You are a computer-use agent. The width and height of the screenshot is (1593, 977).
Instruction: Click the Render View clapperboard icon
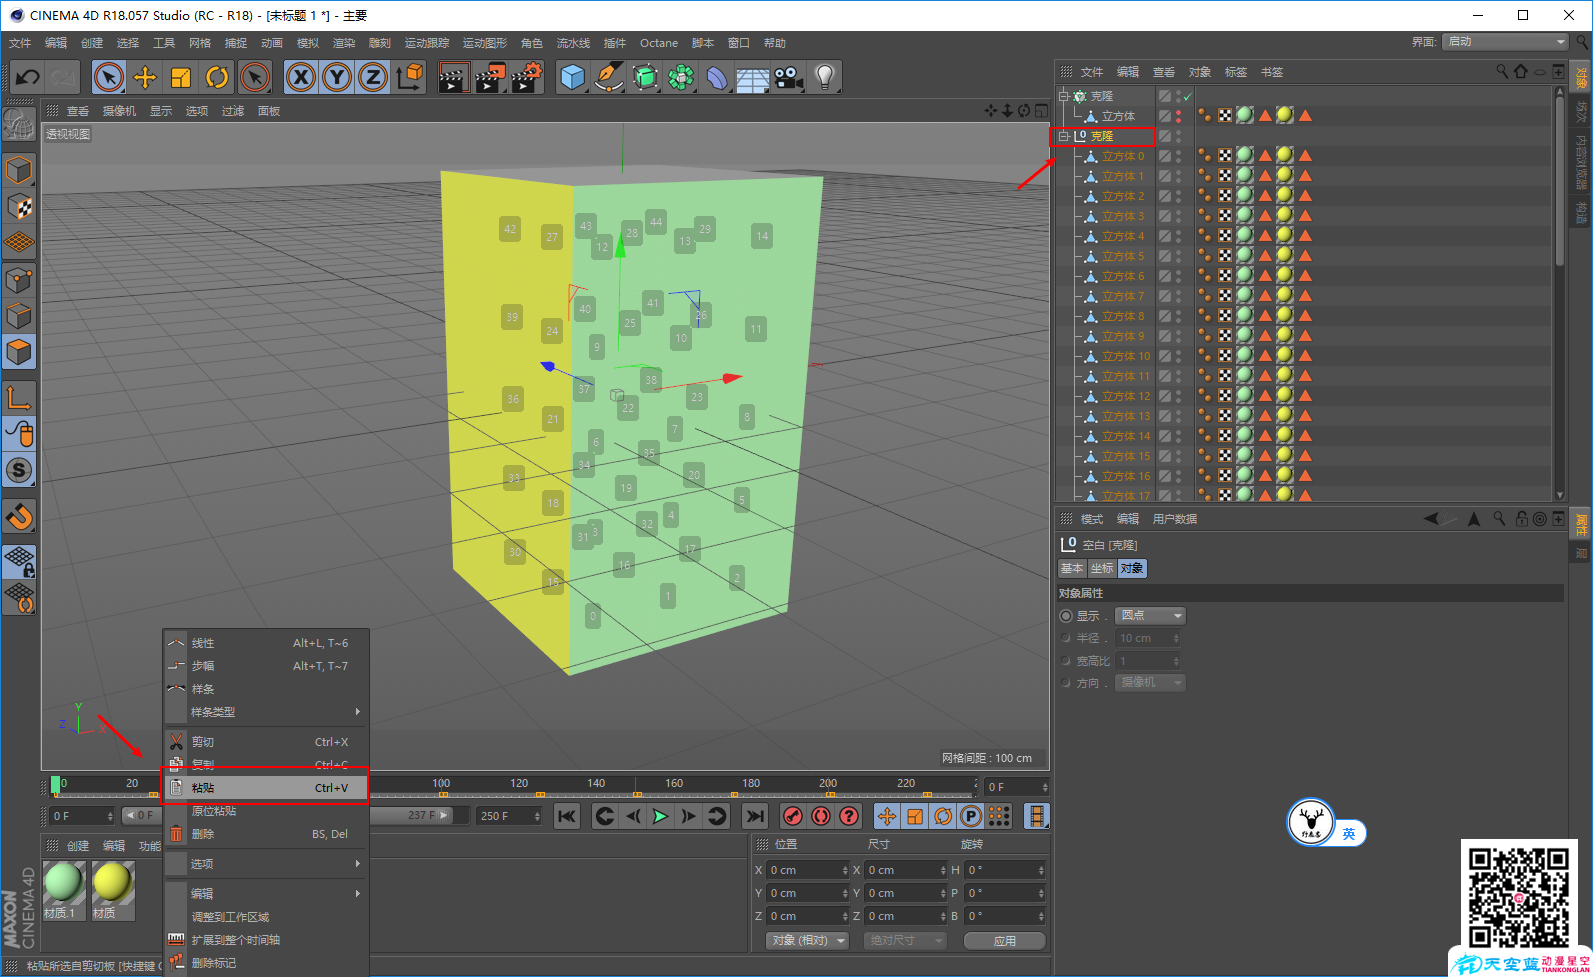tap(454, 77)
